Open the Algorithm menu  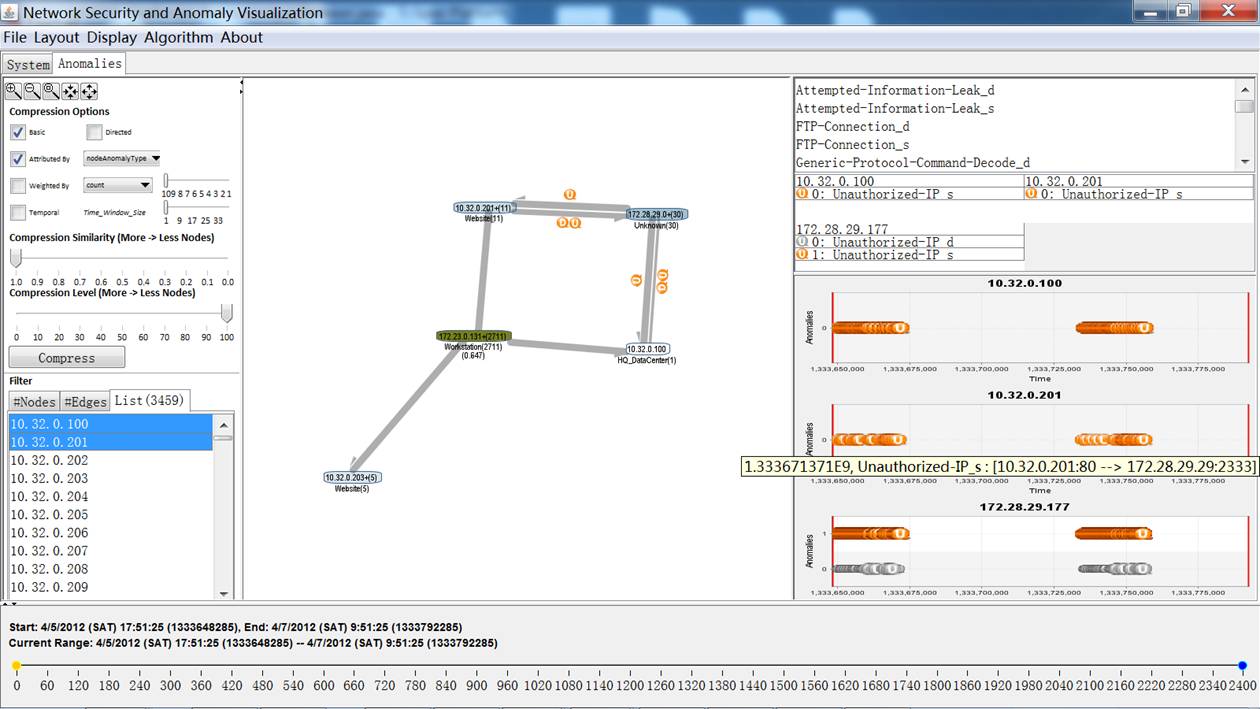coord(178,37)
